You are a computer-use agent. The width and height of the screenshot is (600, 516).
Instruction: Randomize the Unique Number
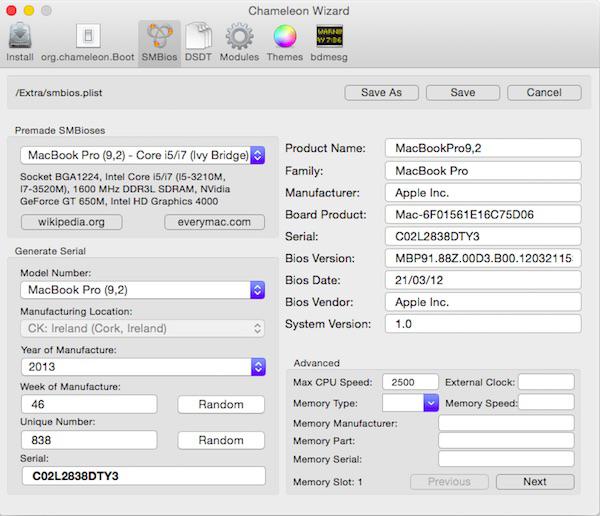[x=221, y=440]
